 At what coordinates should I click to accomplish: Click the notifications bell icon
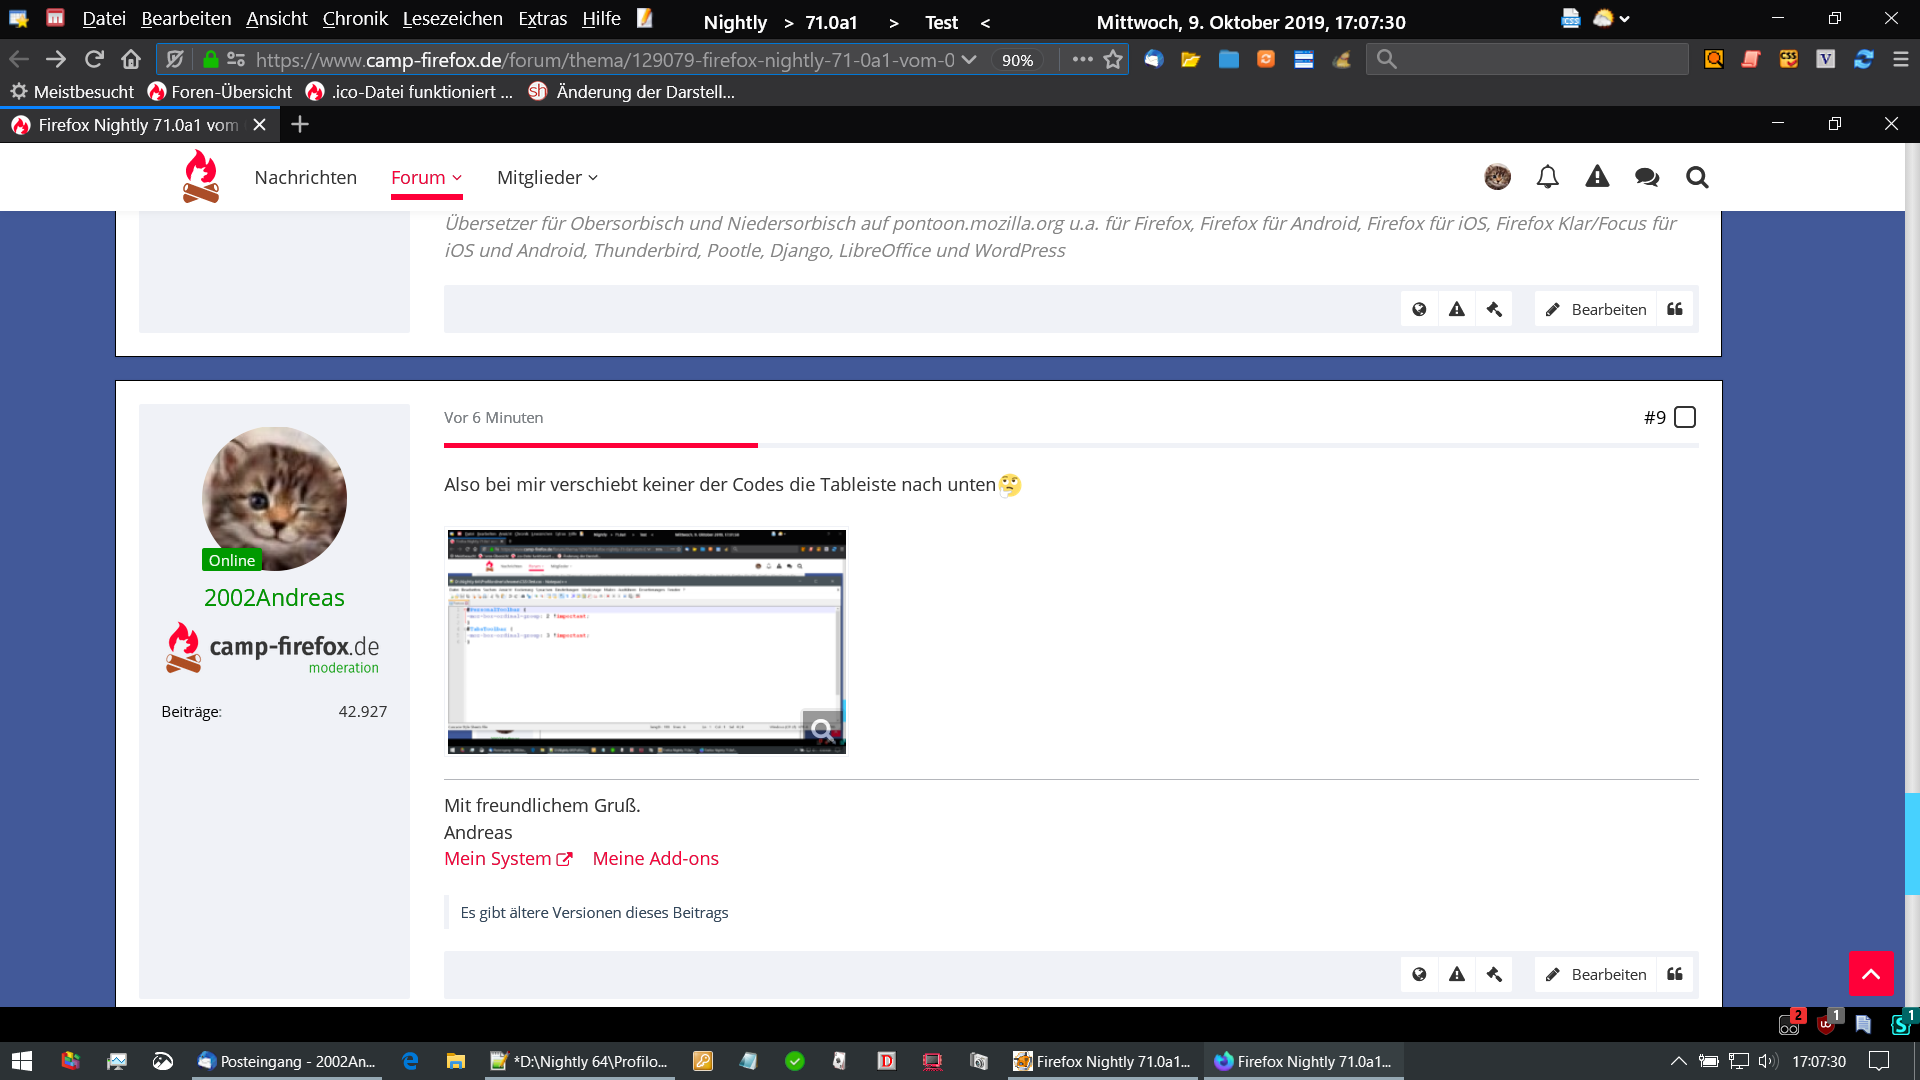(1547, 177)
